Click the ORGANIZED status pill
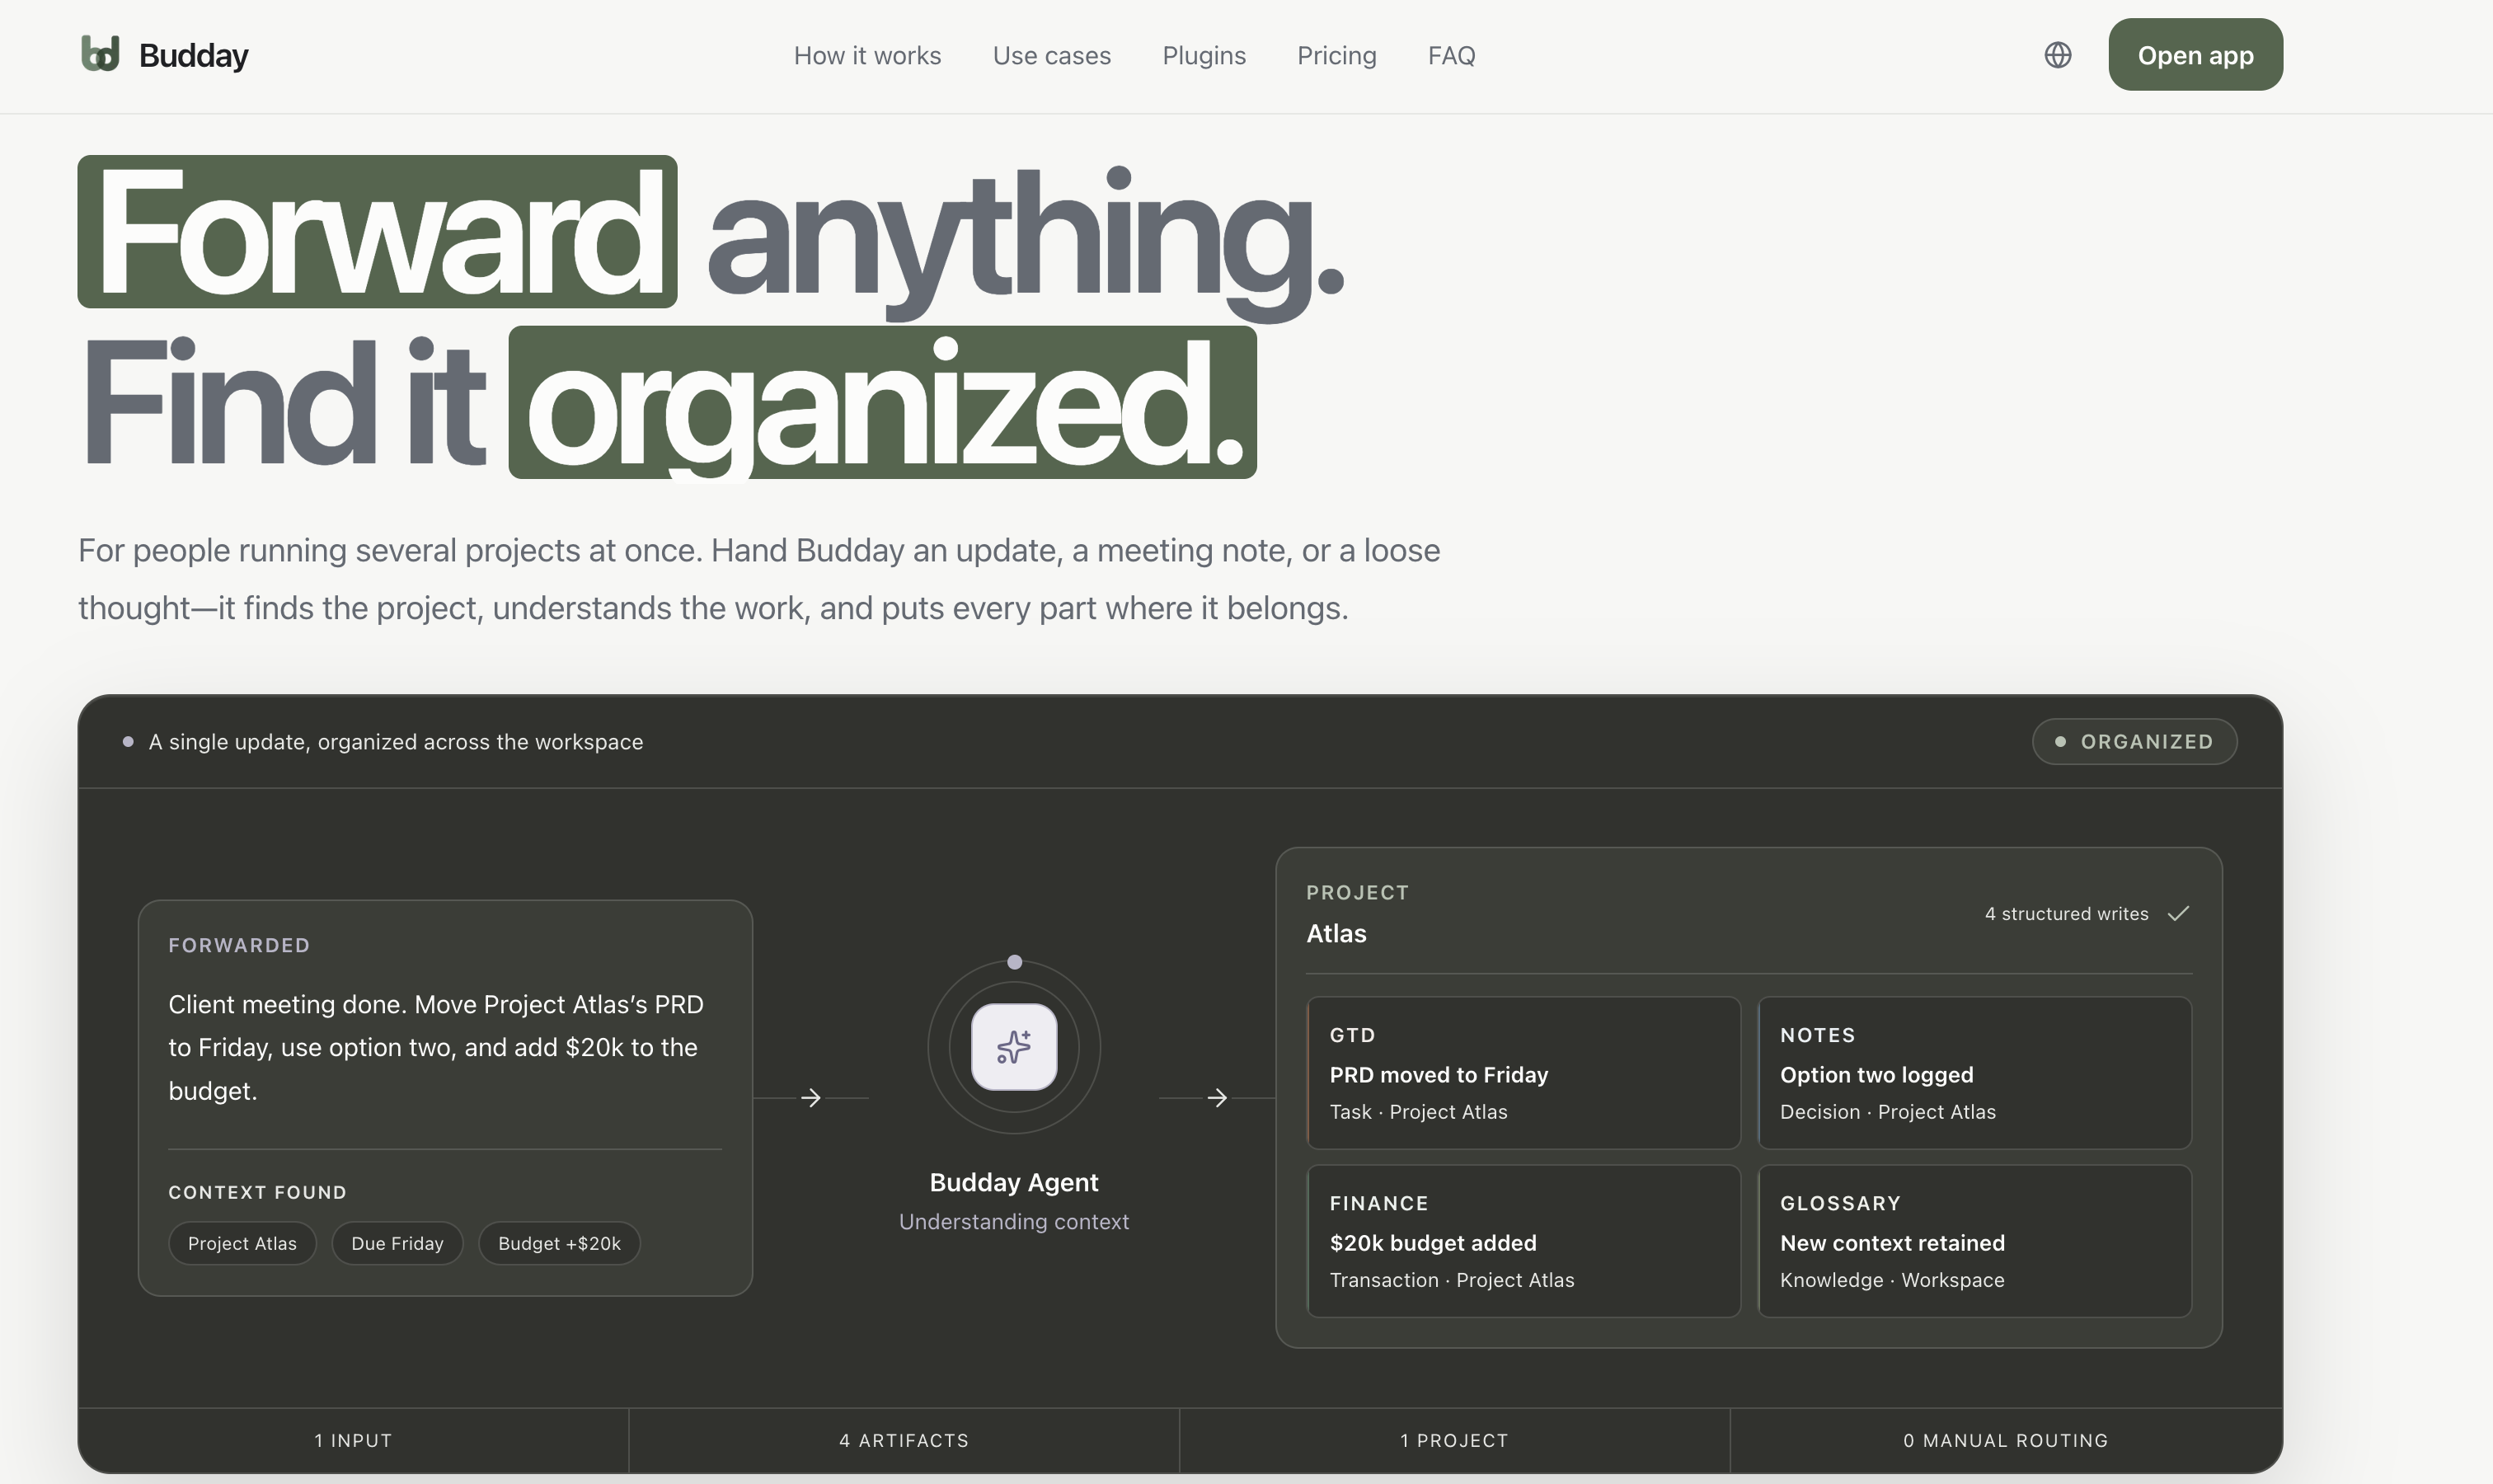 [2134, 742]
